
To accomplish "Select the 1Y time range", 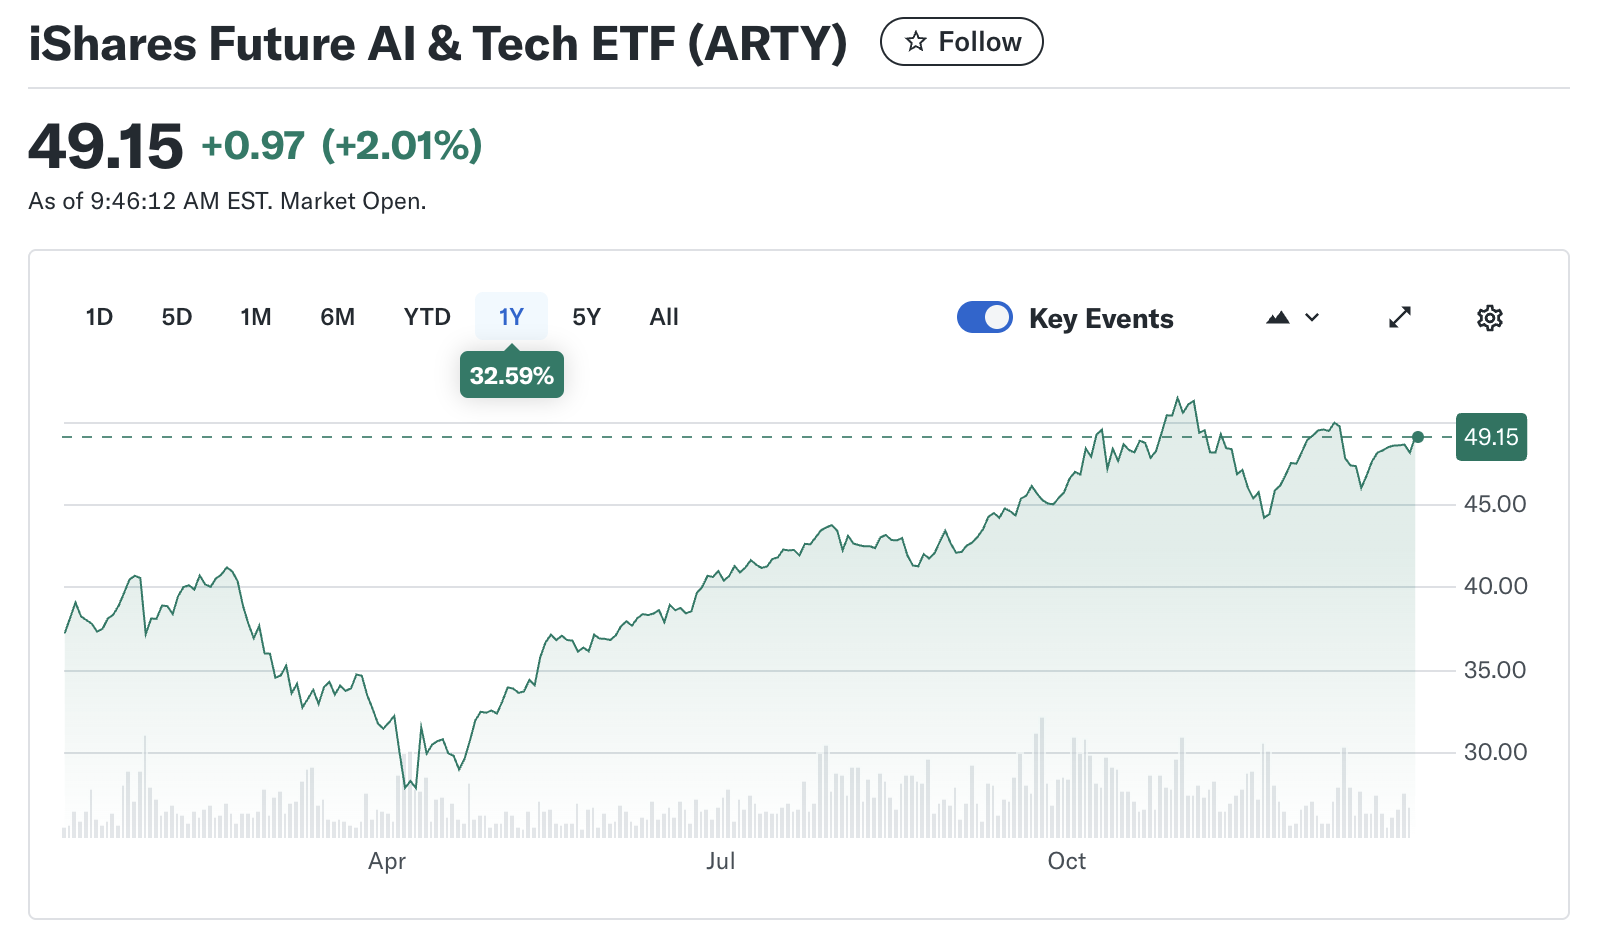I will pos(511,317).
